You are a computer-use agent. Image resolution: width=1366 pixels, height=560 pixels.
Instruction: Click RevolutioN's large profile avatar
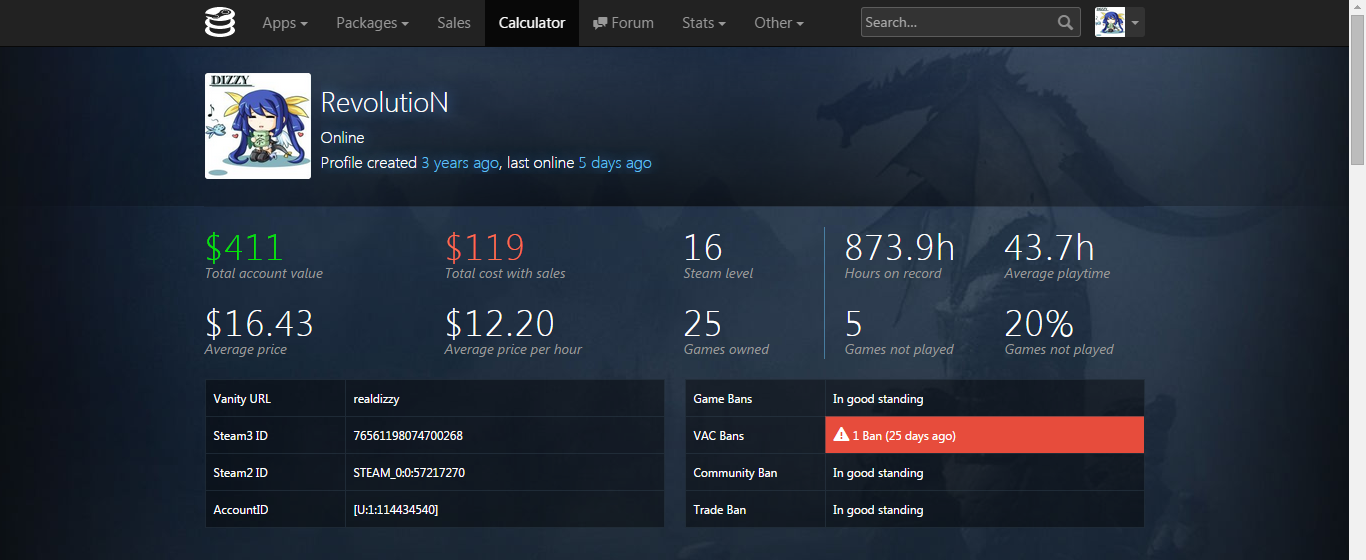click(258, 126)
